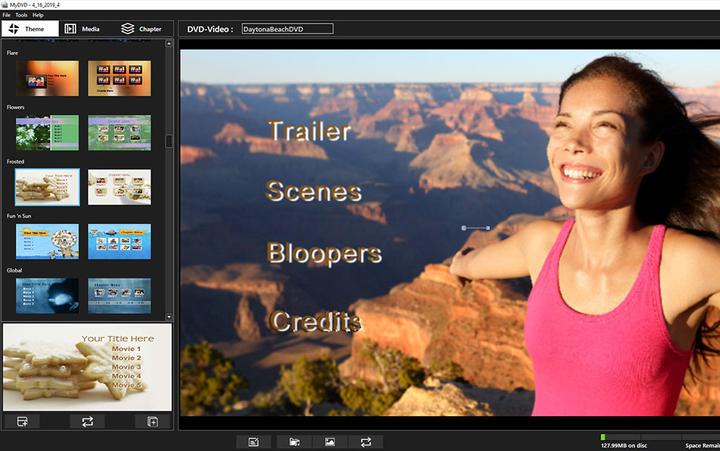Screen dimensions: 720x451
Task: Edit the DVD-Video title field
Action: [x=287, y=29]
